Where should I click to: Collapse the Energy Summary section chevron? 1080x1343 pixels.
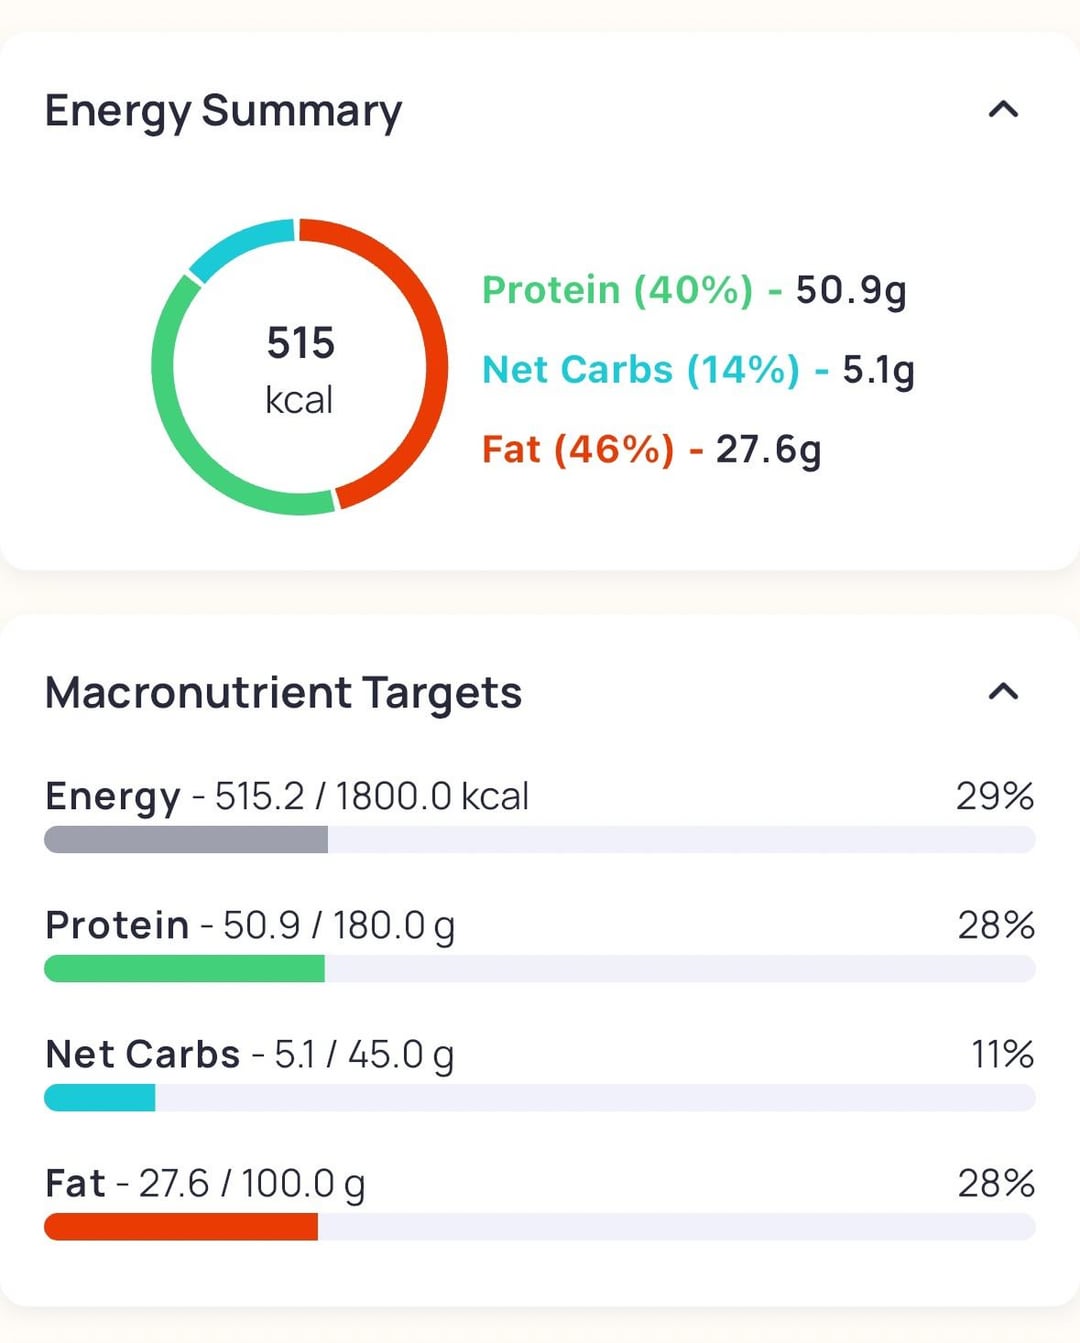click(1003, 109)
